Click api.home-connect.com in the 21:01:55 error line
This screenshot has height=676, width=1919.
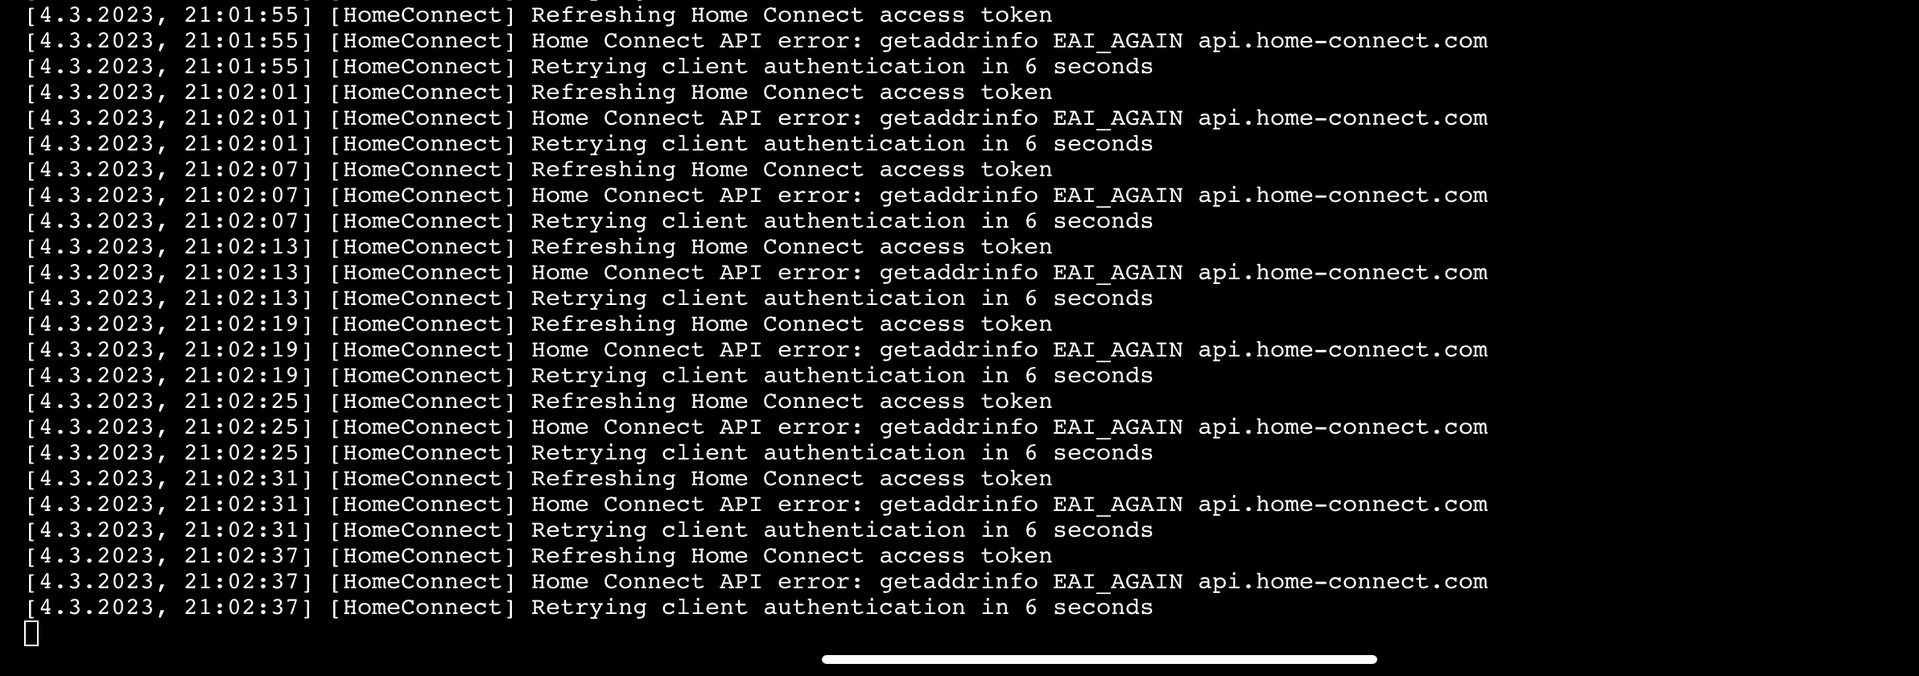pyautogui.click(x=1343, y=41)
